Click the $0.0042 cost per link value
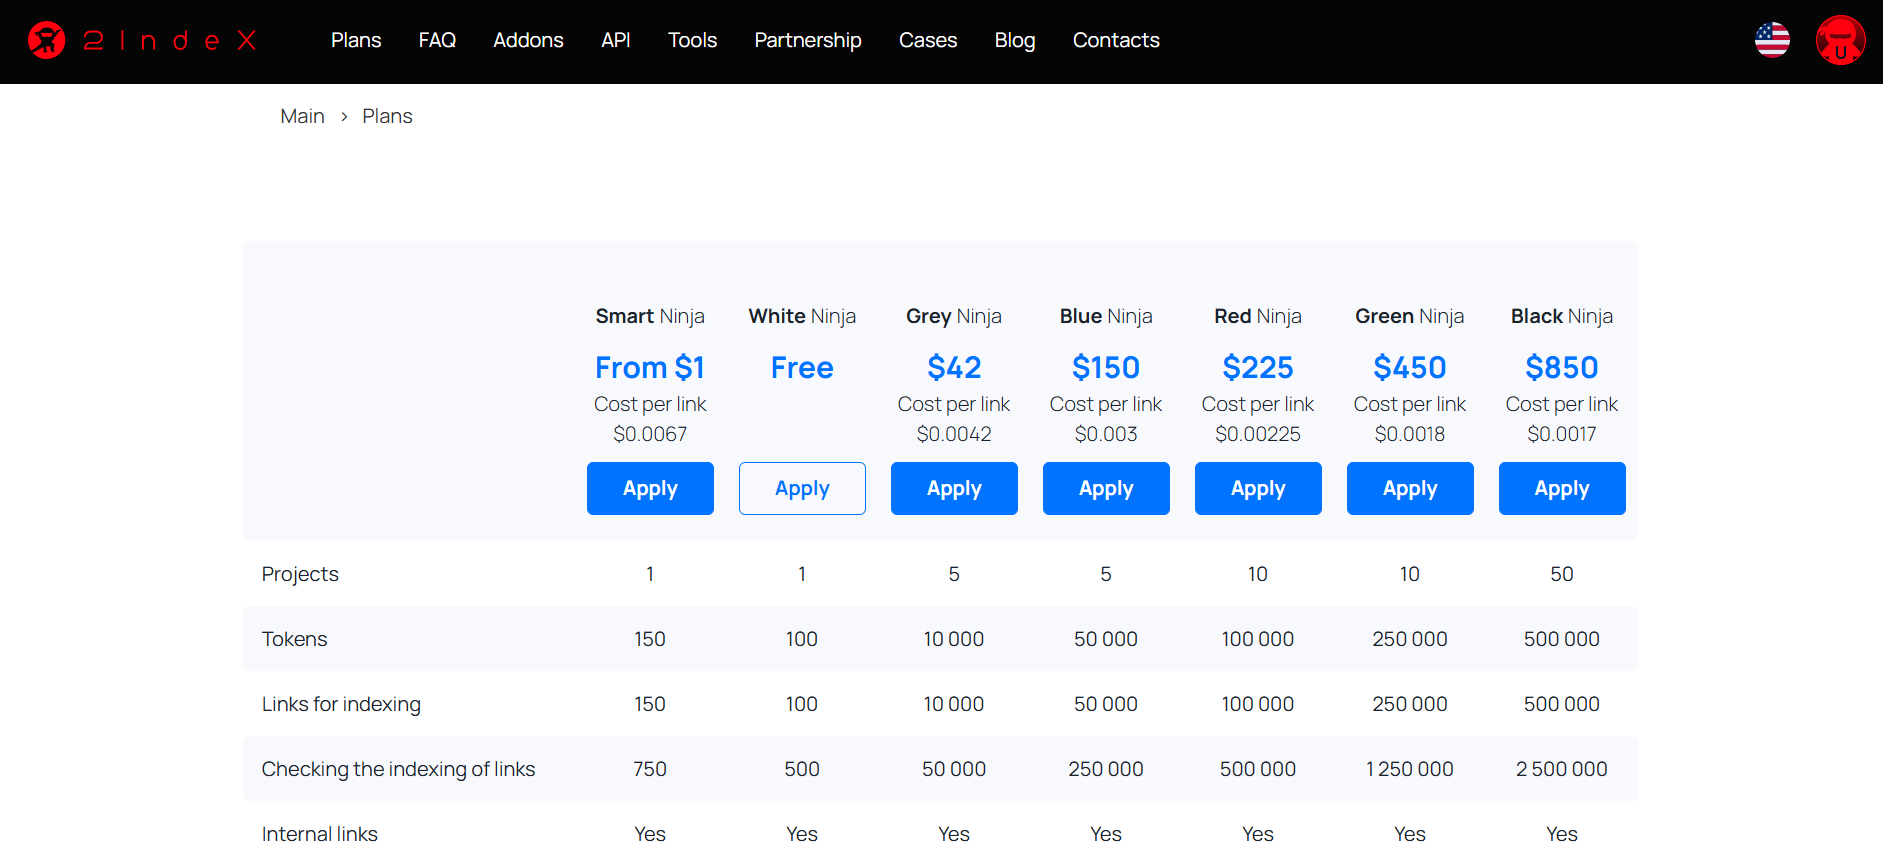Image resolution: width=1883 pixels, height=865 pixels. (954, 434)
